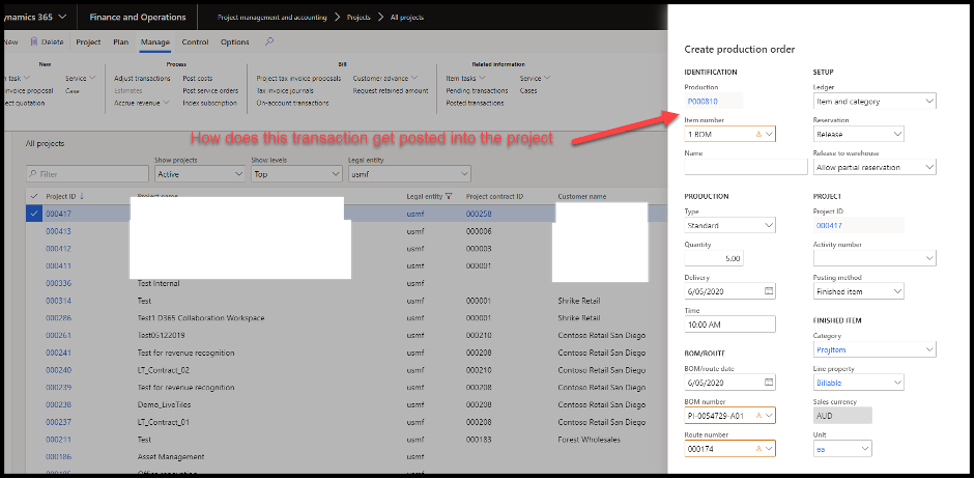Image resolution: width=977 pixels, height=479 pixels.
Task: Click Project tax invoice proposals
Action: pos(299,78)
